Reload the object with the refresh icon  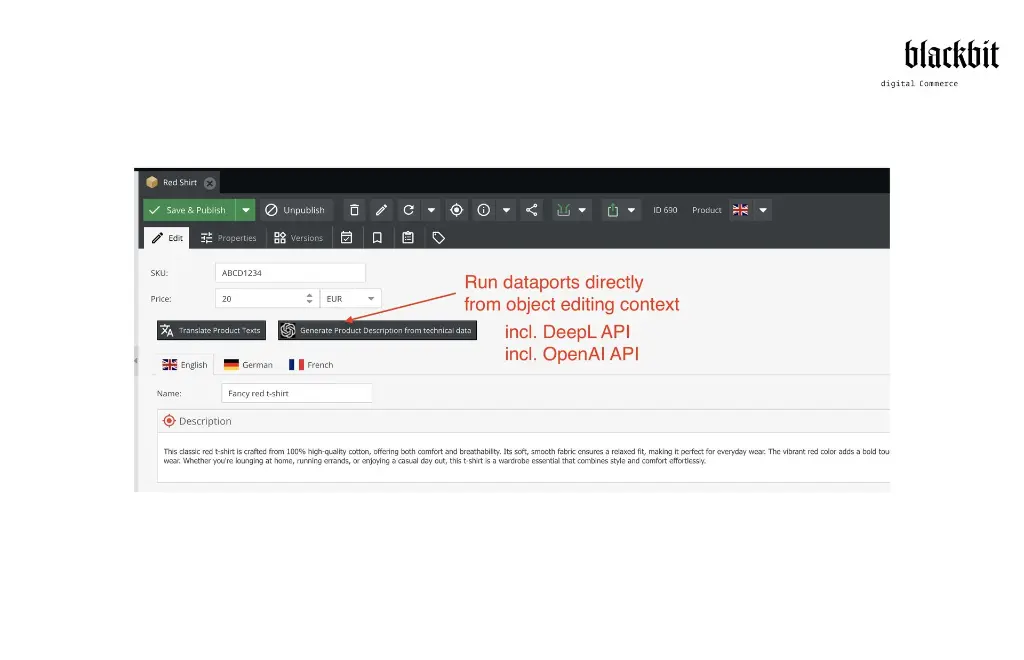409,210
